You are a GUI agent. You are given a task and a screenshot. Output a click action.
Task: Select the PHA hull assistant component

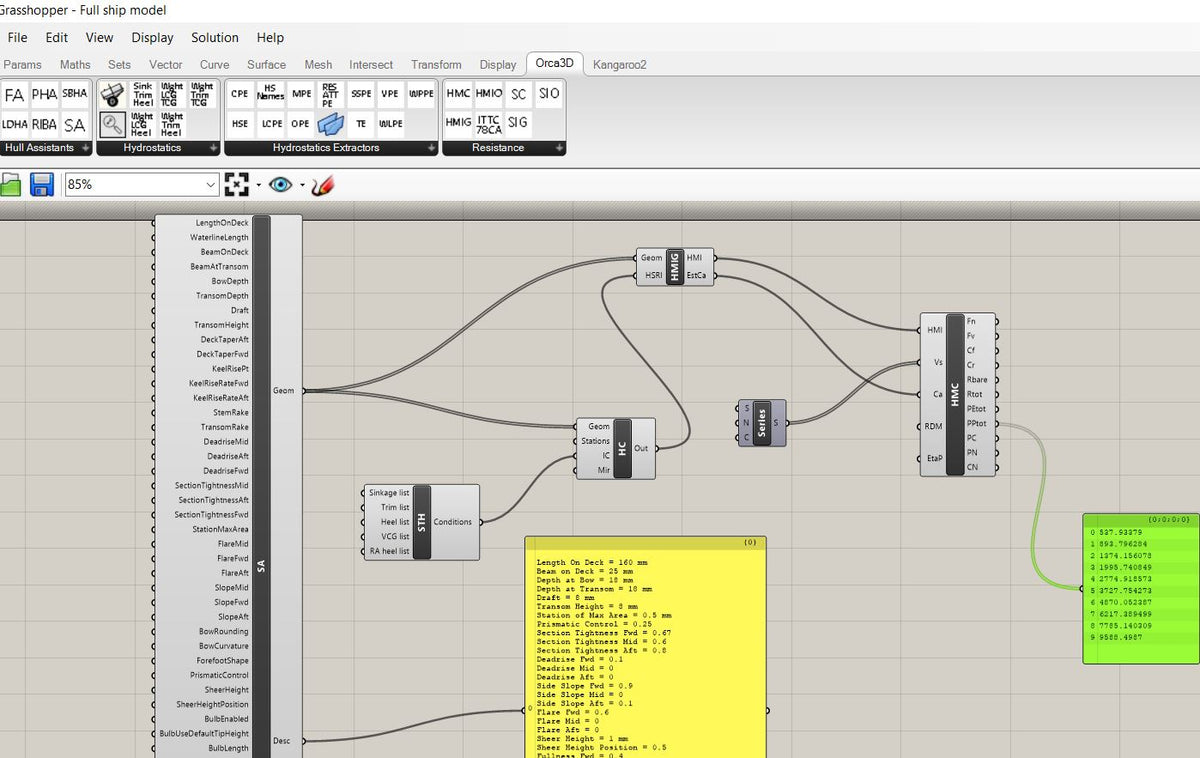44,95
